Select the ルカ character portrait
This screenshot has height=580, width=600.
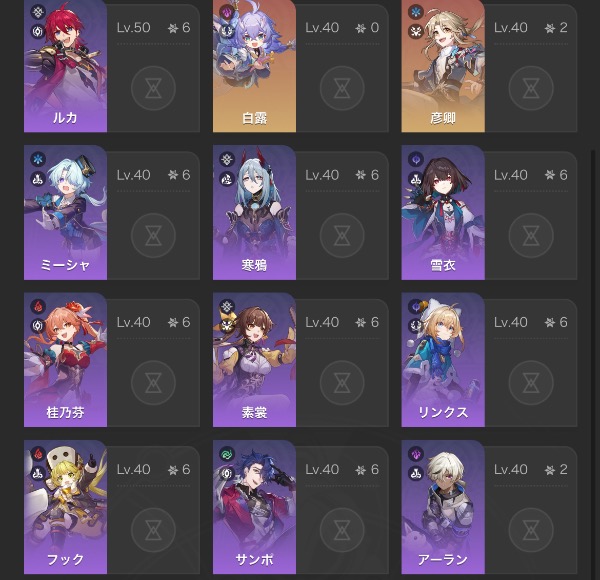tap(65, 66)
